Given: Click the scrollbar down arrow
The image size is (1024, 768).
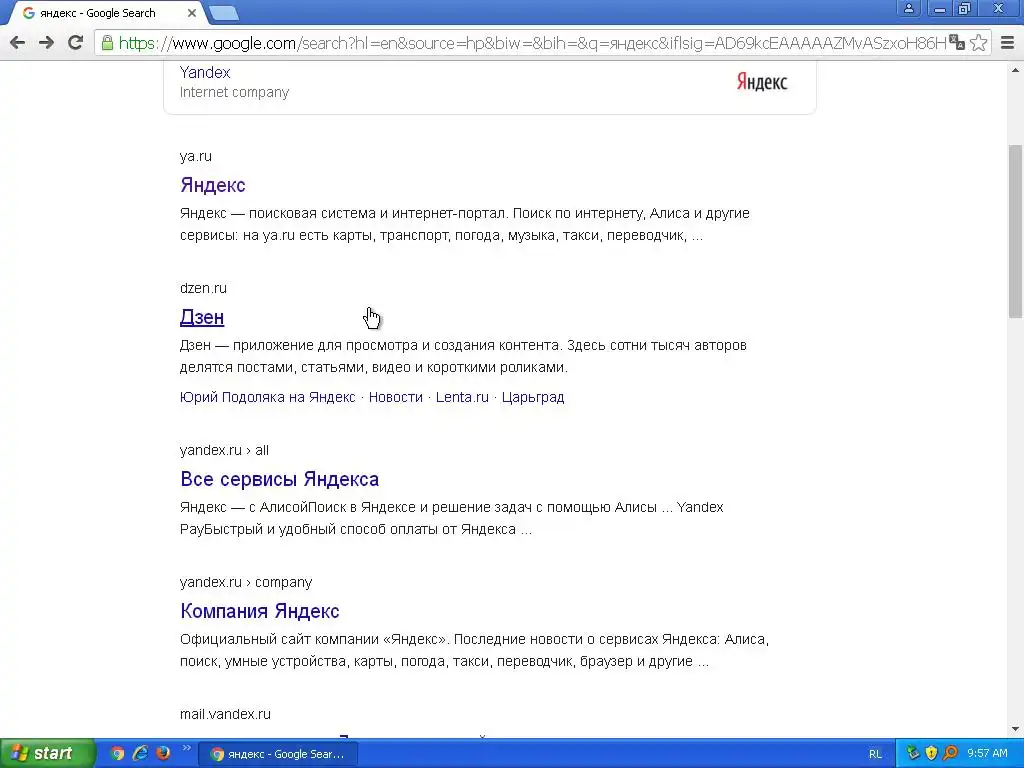Looking at the screenshot, I should pyautogui.click(x=1016, y=729).
